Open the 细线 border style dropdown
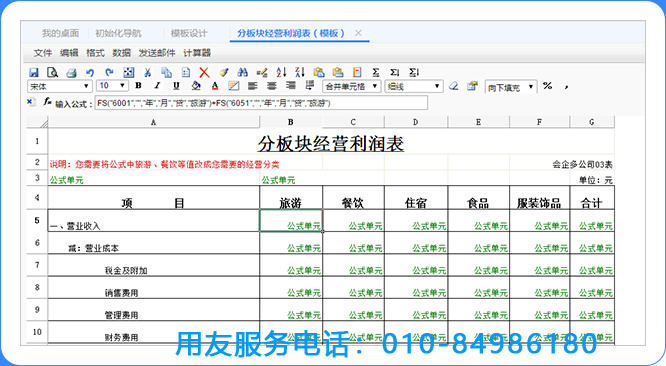The image size is (666, 366). (x=414, y=87)
